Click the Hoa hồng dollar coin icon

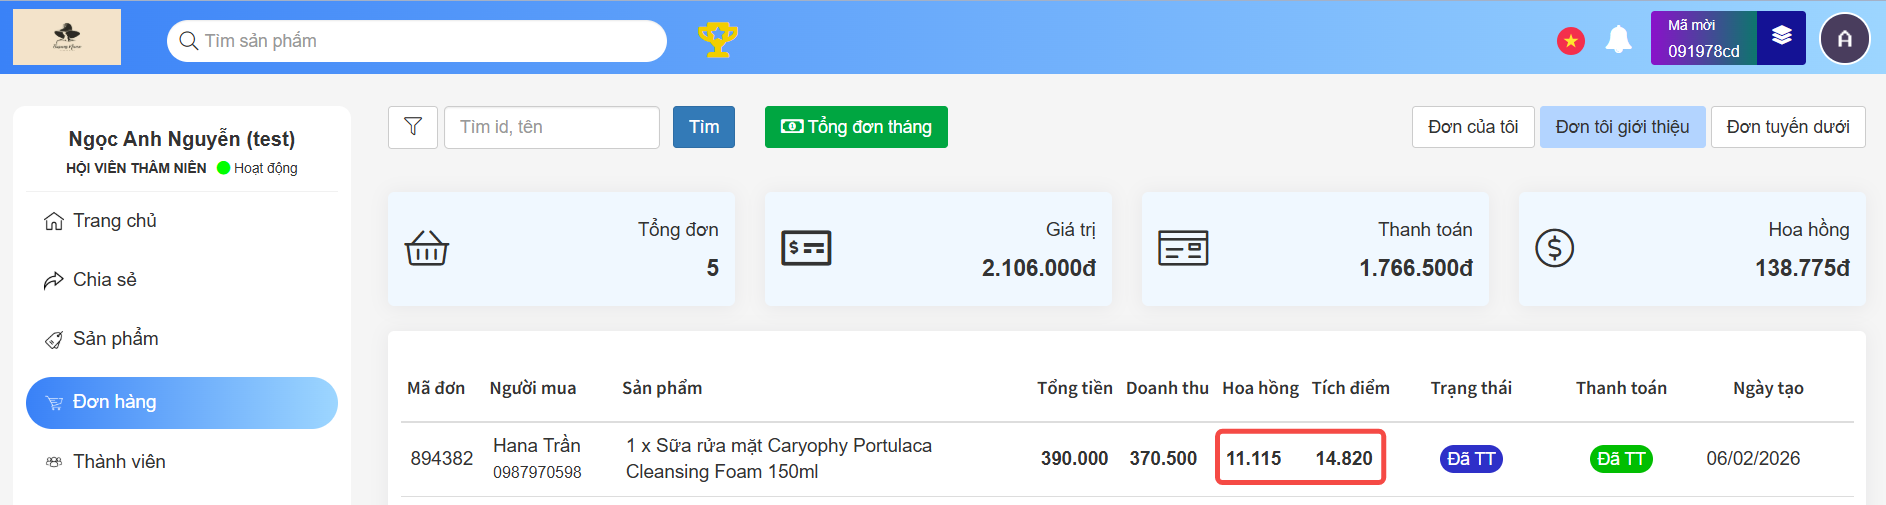[x=1555, y=248]
